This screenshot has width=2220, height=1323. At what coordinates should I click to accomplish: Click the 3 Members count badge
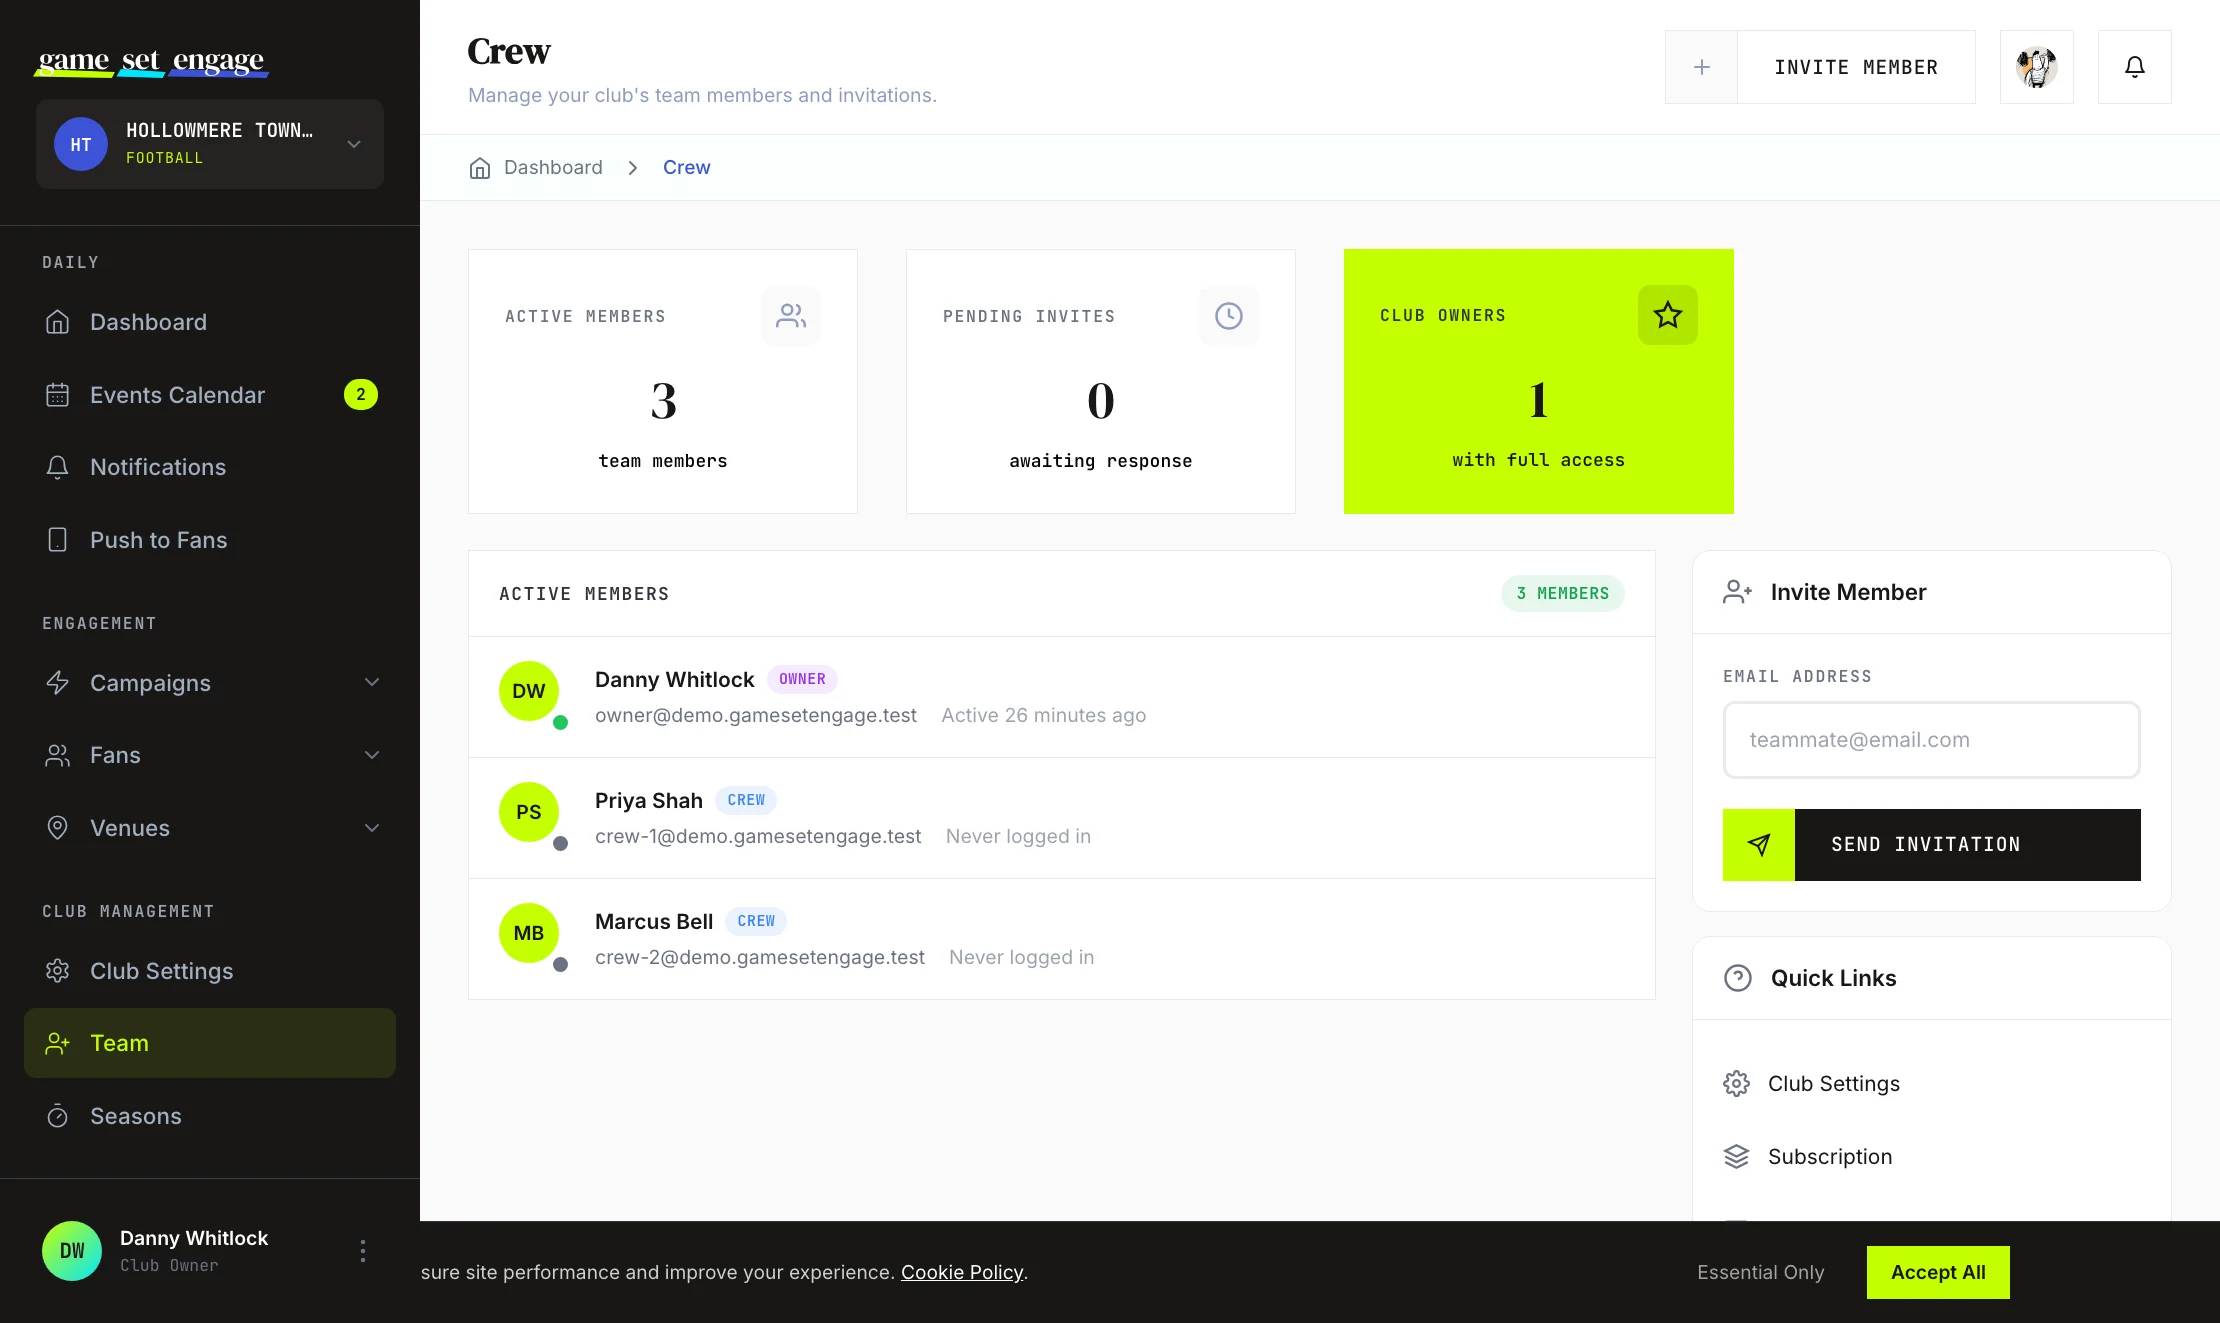1563,594
